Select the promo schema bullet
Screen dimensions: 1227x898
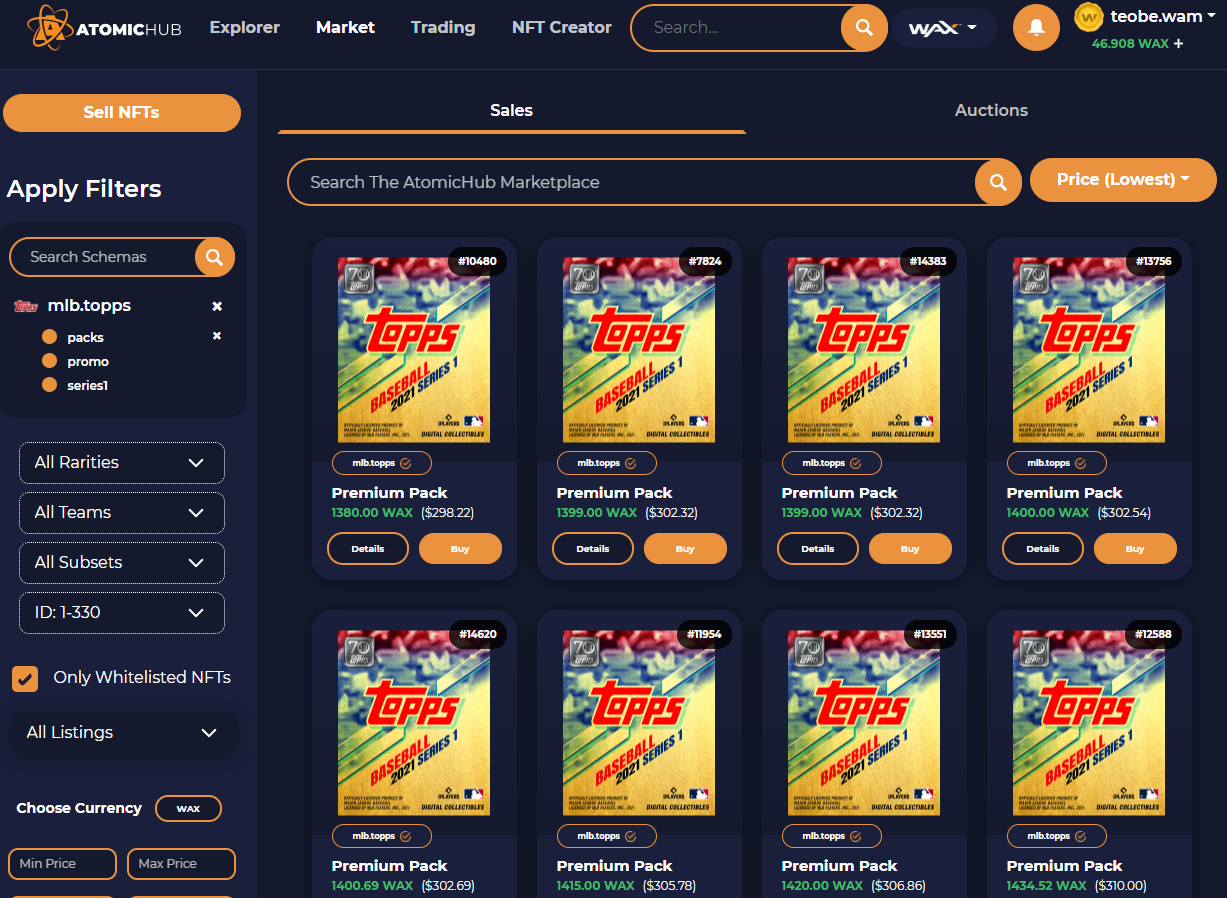coord(49,361)
